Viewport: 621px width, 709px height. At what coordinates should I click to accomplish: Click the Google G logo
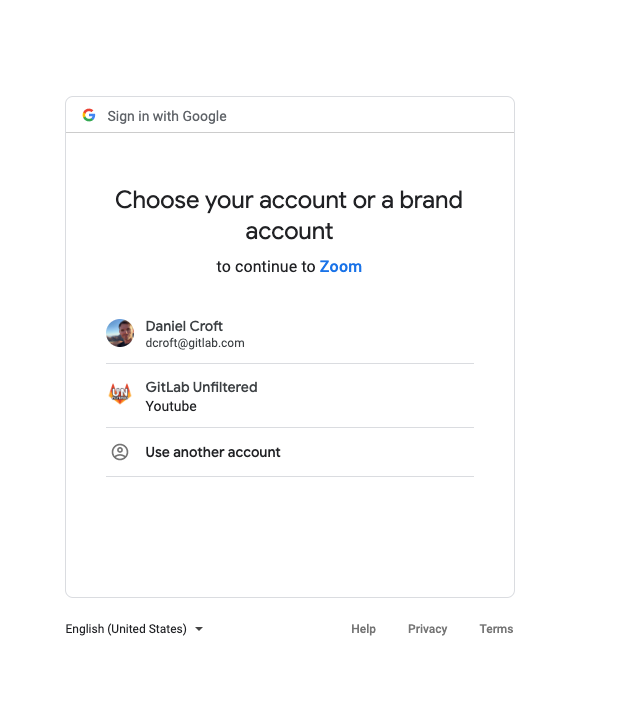pyautogui.click(x=89, y=115)
